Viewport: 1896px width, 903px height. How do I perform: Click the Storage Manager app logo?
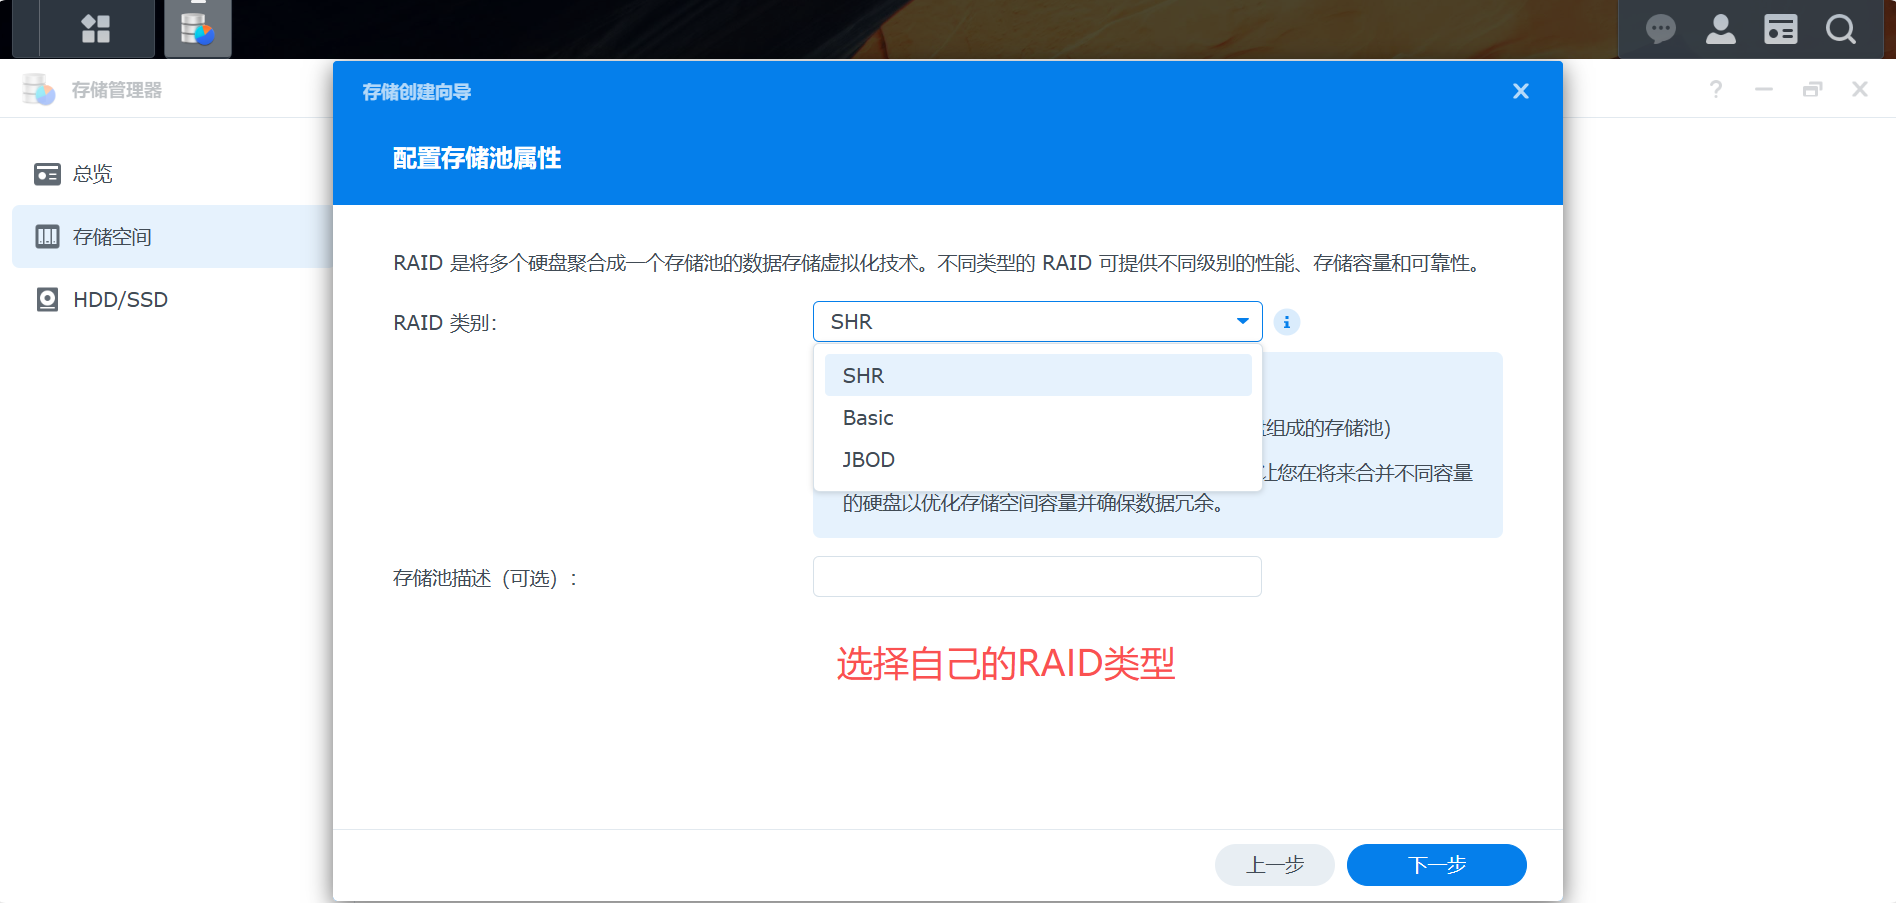click(x=38, y=89)
